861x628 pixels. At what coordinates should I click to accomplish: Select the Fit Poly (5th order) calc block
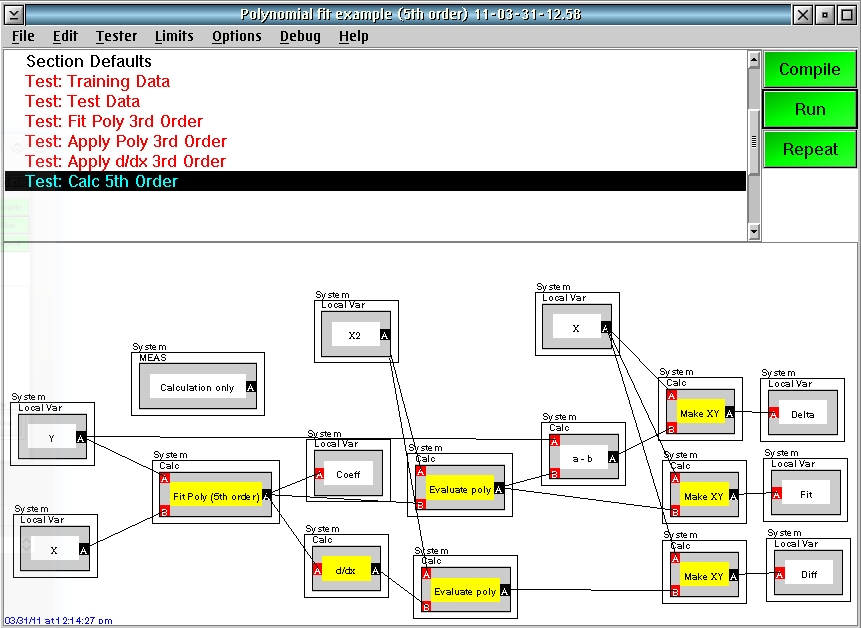(216, 496)
